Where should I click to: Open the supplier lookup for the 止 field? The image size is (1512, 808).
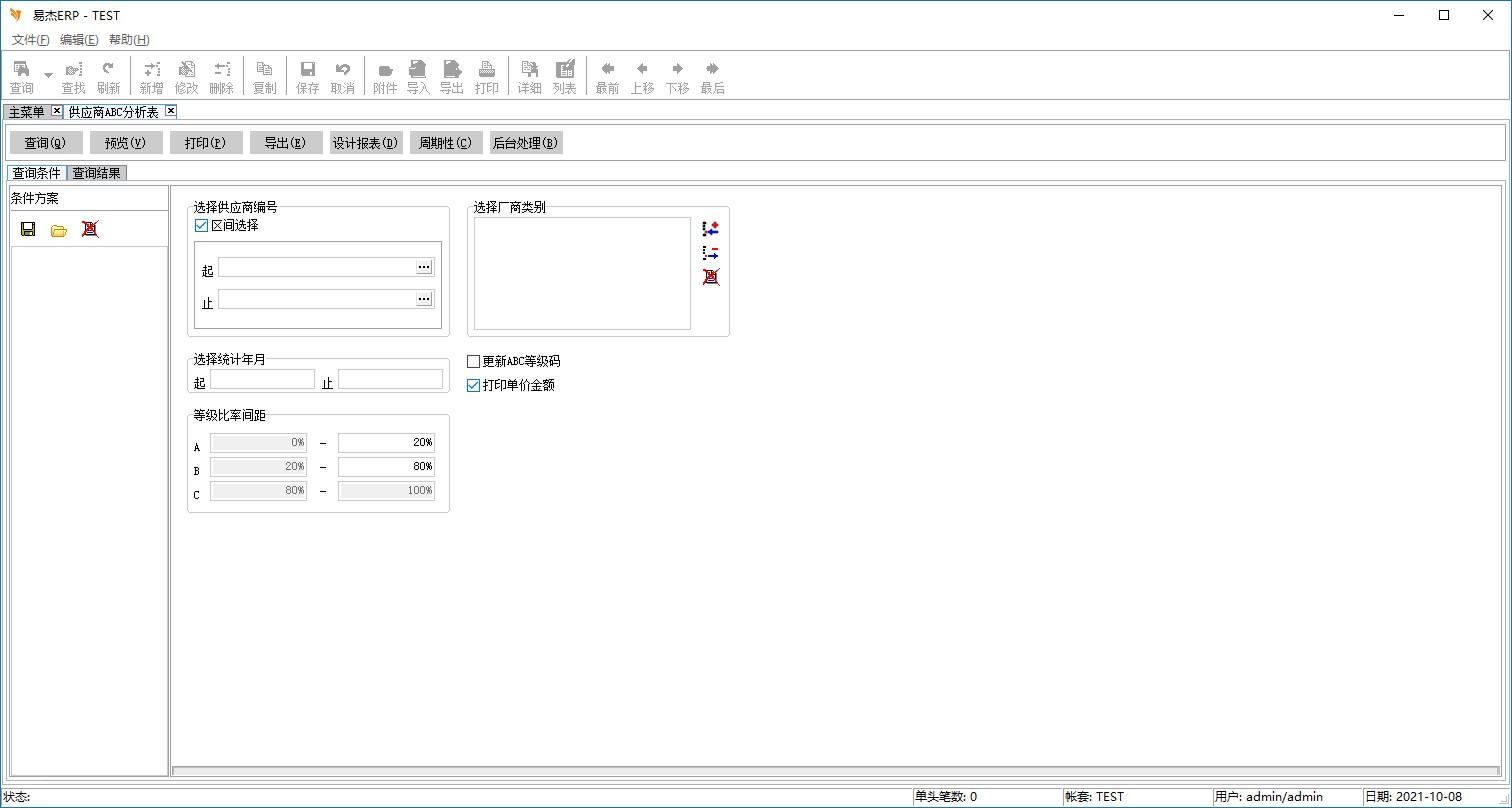coord(424,299)
